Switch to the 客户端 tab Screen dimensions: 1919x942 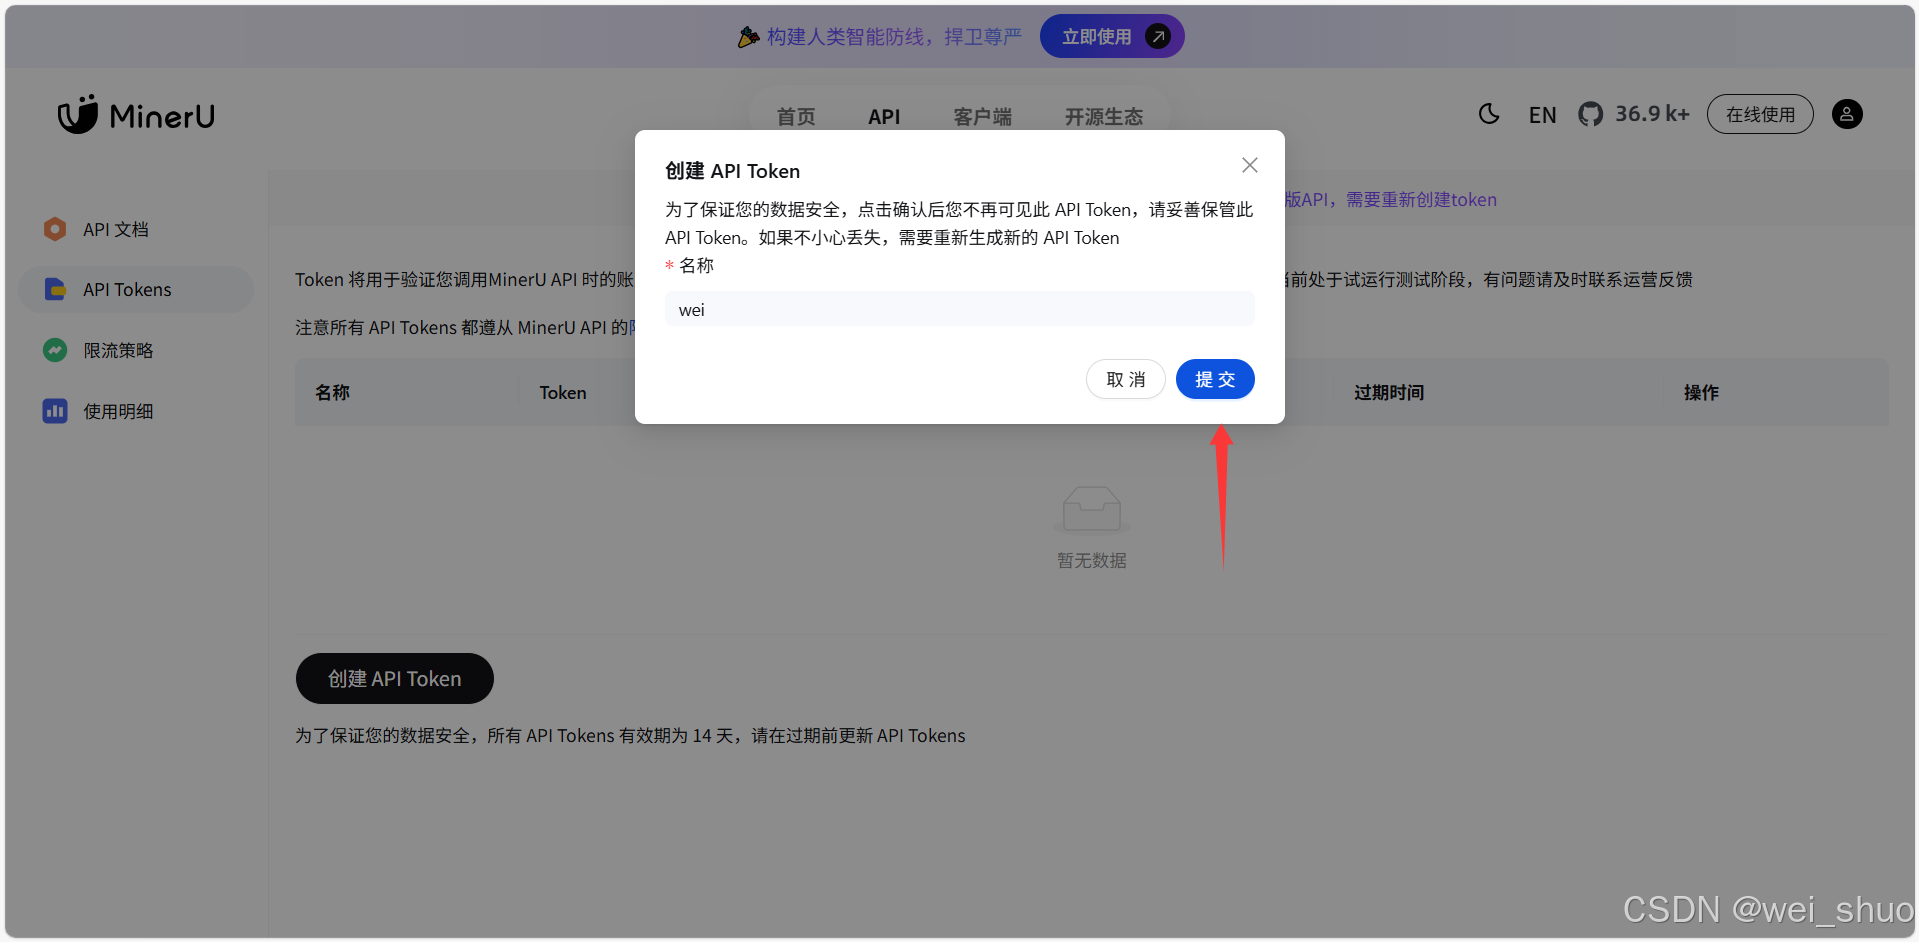pyautogui.click(x=983, y=117)
